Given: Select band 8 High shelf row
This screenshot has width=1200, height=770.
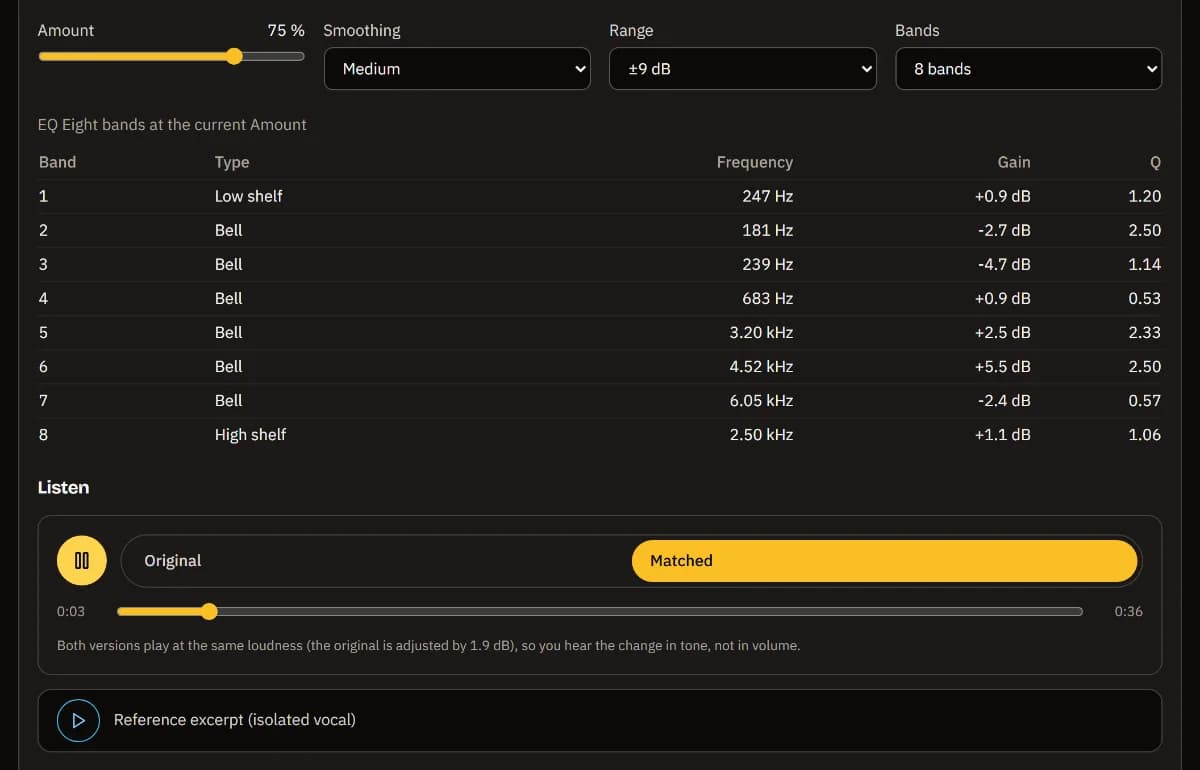Looking at the screenshot, I should coord(600,434).
